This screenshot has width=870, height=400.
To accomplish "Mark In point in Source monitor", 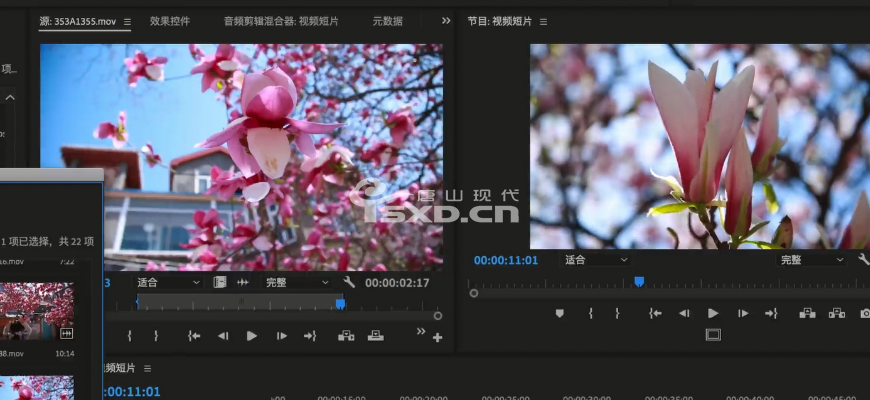I will 129,336.
